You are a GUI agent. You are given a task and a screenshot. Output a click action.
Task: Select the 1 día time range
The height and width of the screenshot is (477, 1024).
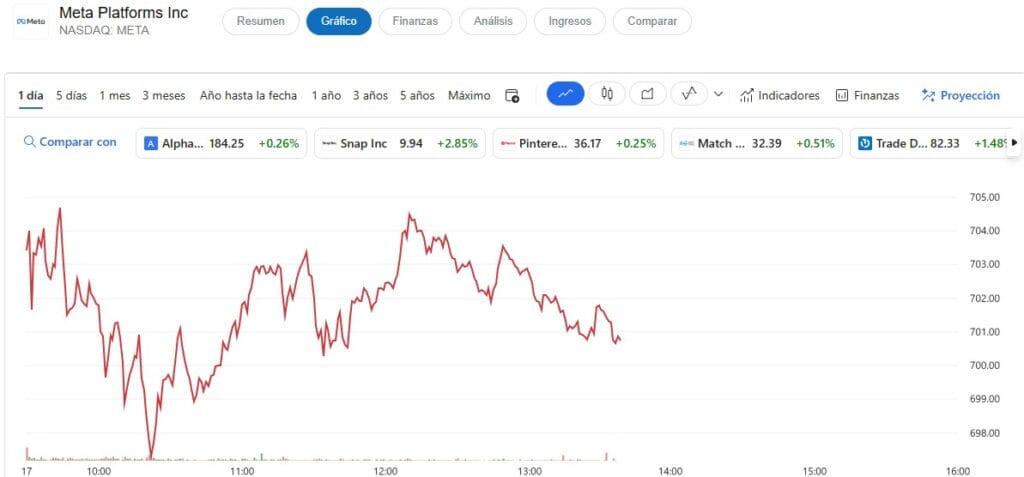(31, 95)
